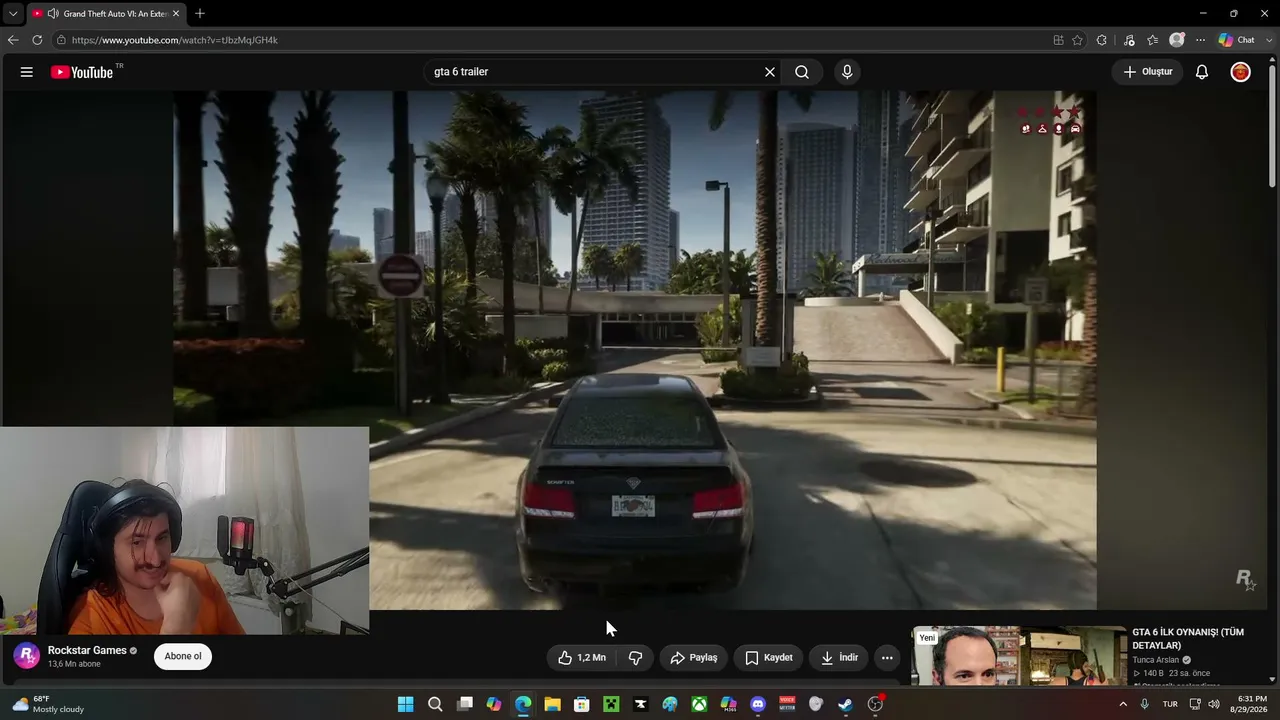Screen dimensions: 1280x720
Task: Launch Minecraft creeper icon on taskbar
Action: [x=611, y=704]
